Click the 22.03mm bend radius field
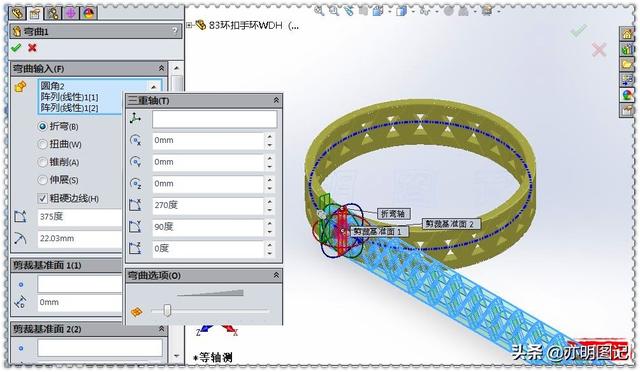 [80, 238]
